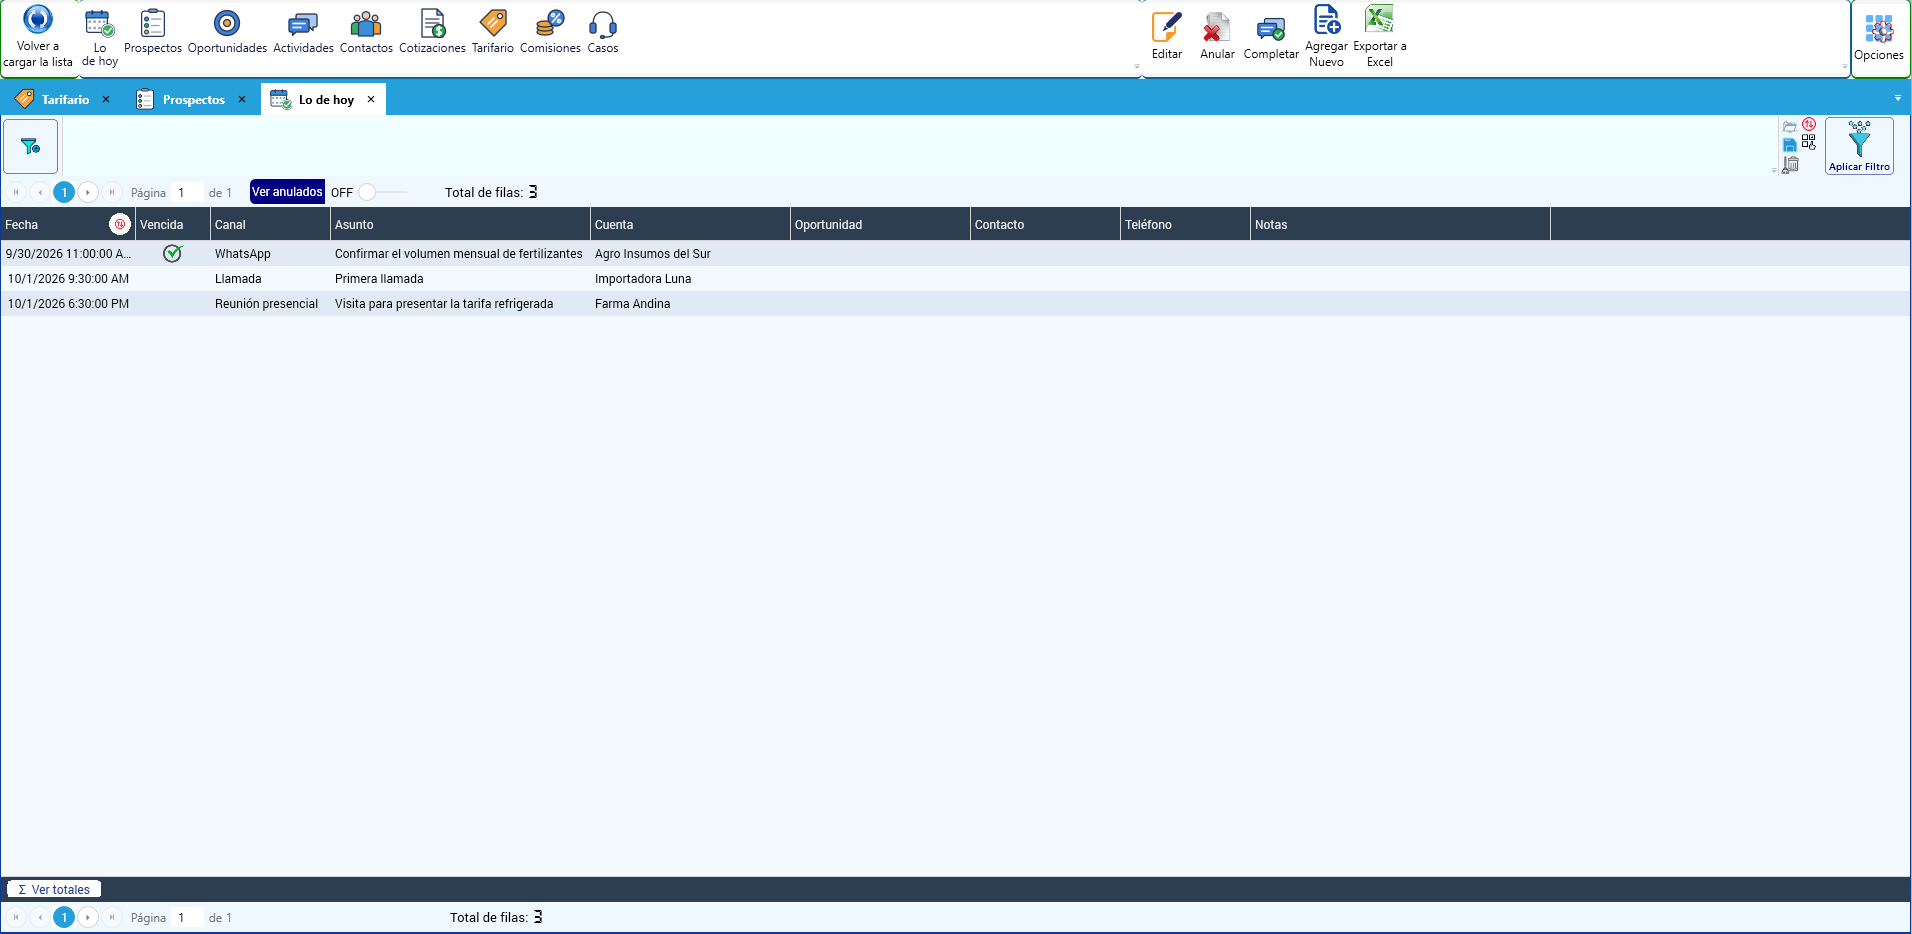
Task: Click the blue save-filter floppy icon
Action: (1790, 146)
